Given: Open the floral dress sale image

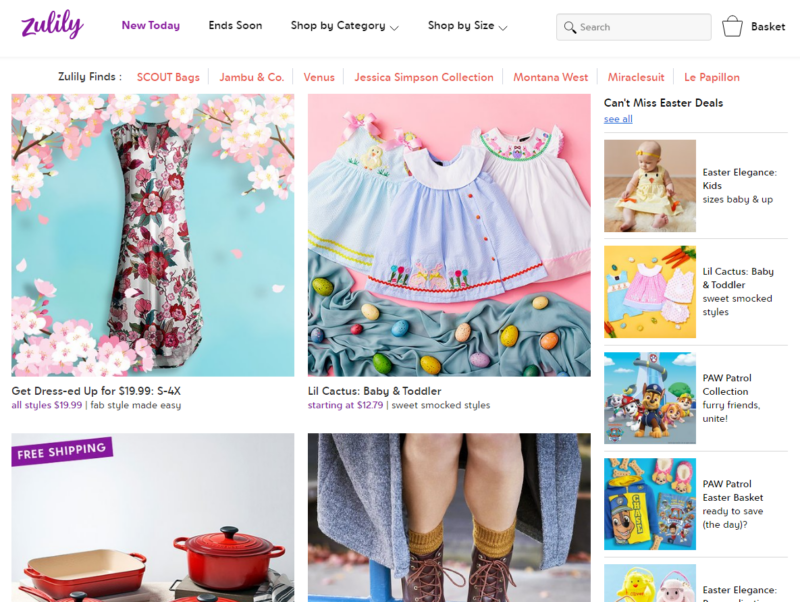Looking at the screenshot, I should tap(153, 235).
